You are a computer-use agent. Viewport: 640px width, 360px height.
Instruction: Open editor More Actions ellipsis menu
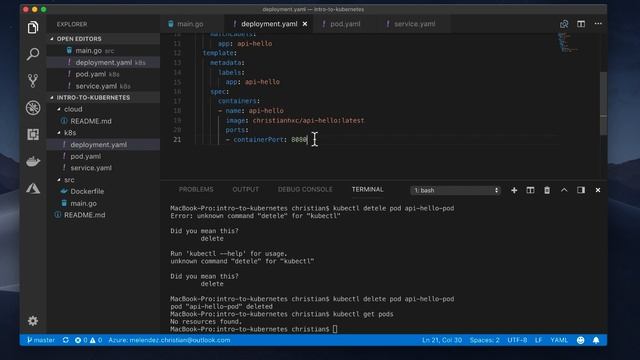(x=598, y=24)
